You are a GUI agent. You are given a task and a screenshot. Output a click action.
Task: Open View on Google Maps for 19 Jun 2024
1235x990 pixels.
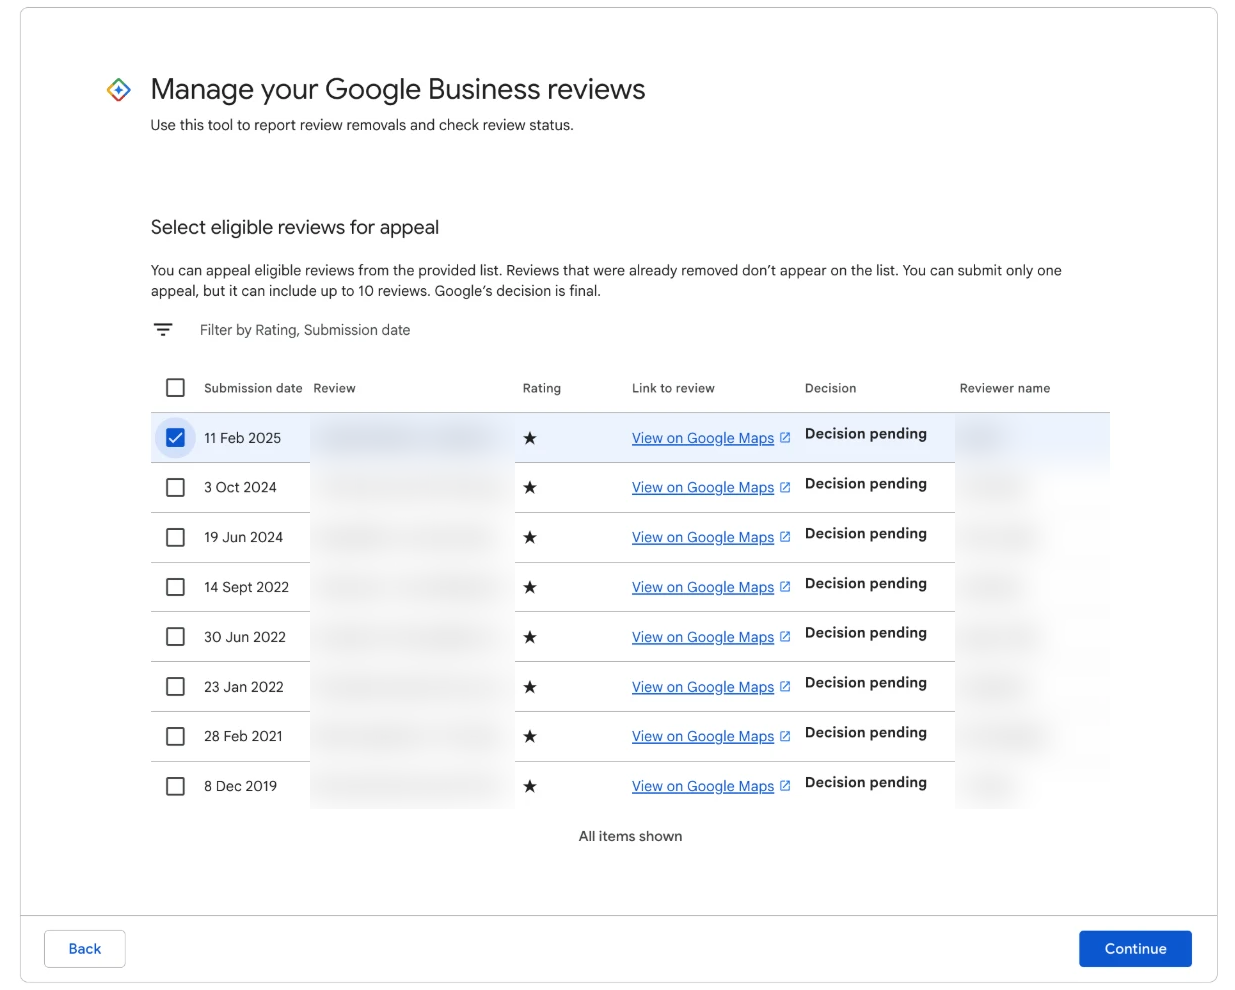tap(703, 537)
